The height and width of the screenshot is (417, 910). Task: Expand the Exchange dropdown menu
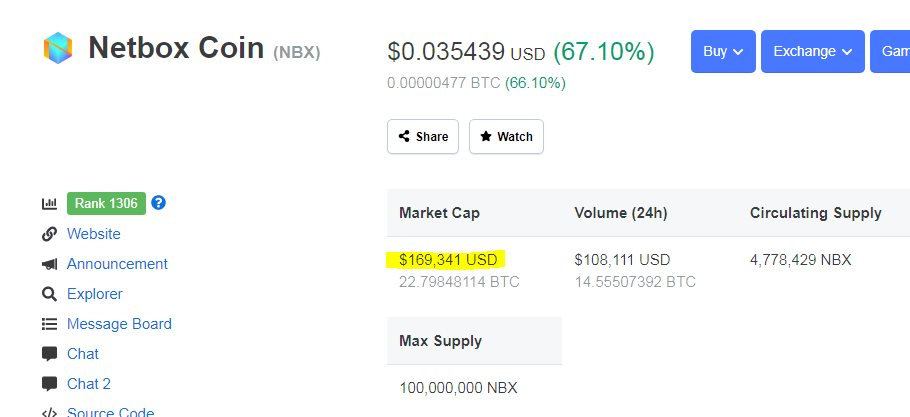coord(812,51)
